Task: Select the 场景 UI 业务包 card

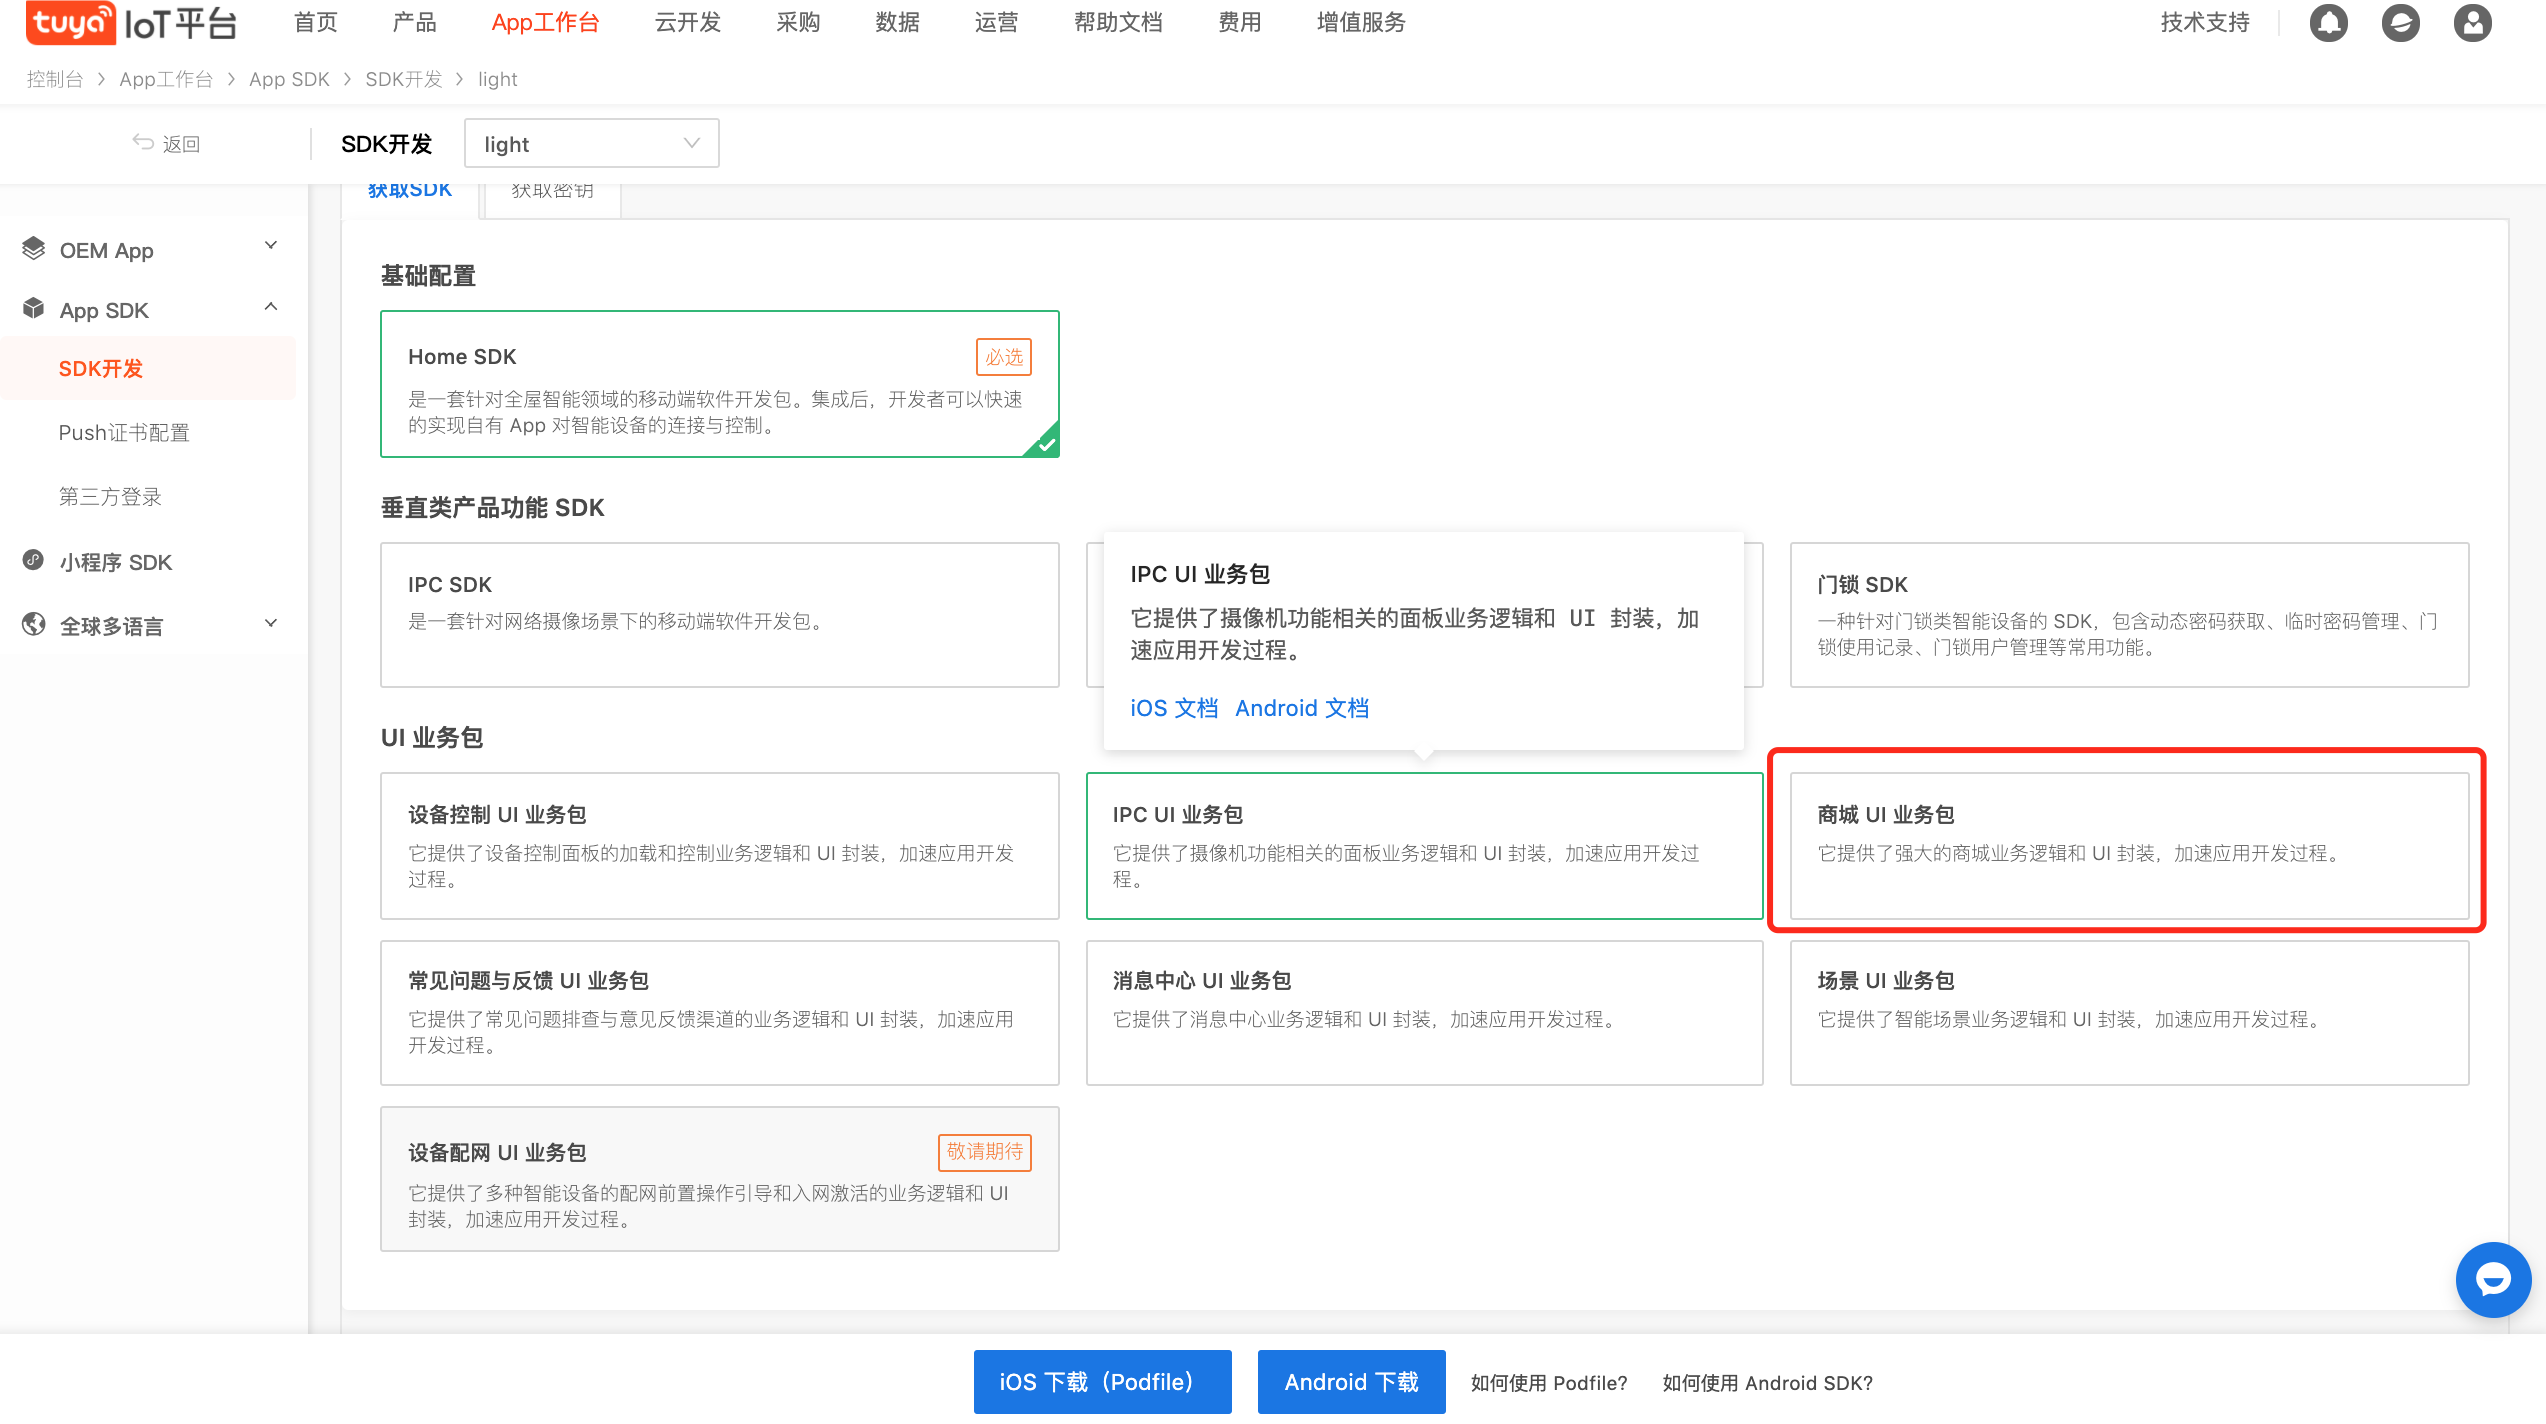Action: coord(2128,1012)
